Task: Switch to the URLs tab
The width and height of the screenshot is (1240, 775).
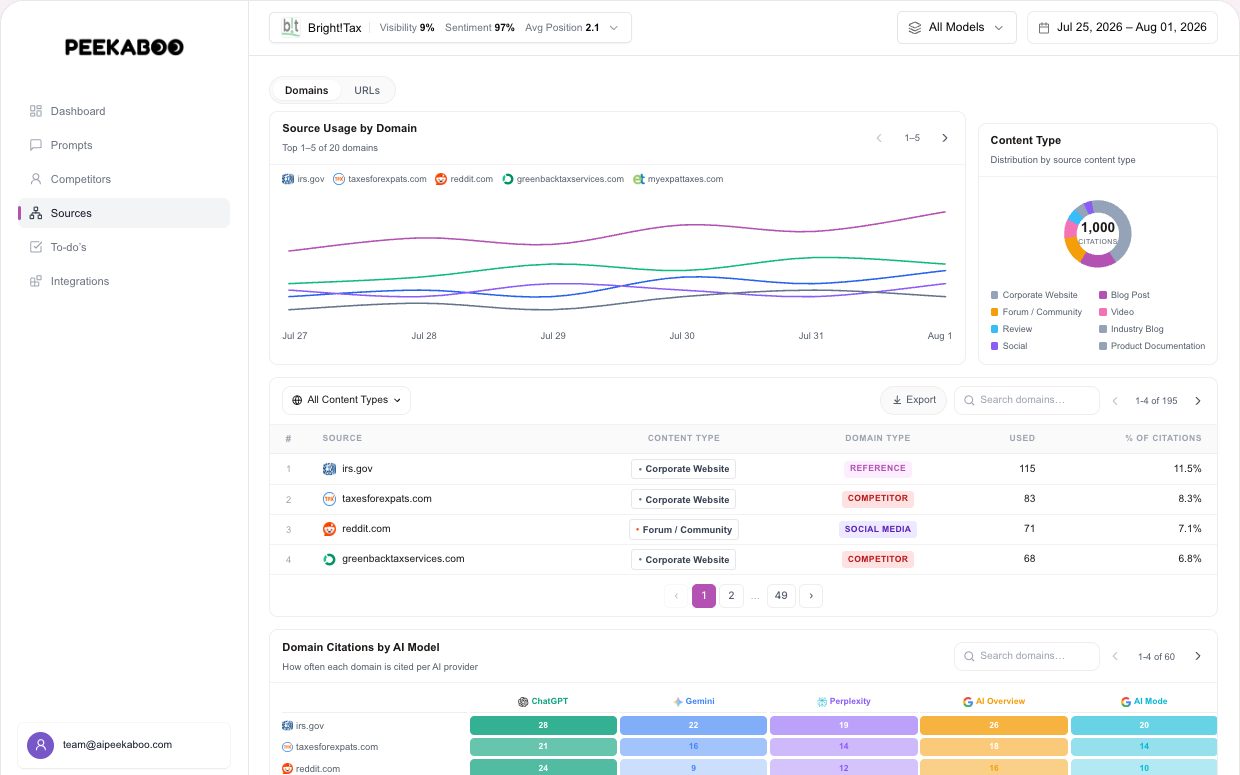Action: click(367, 90)
